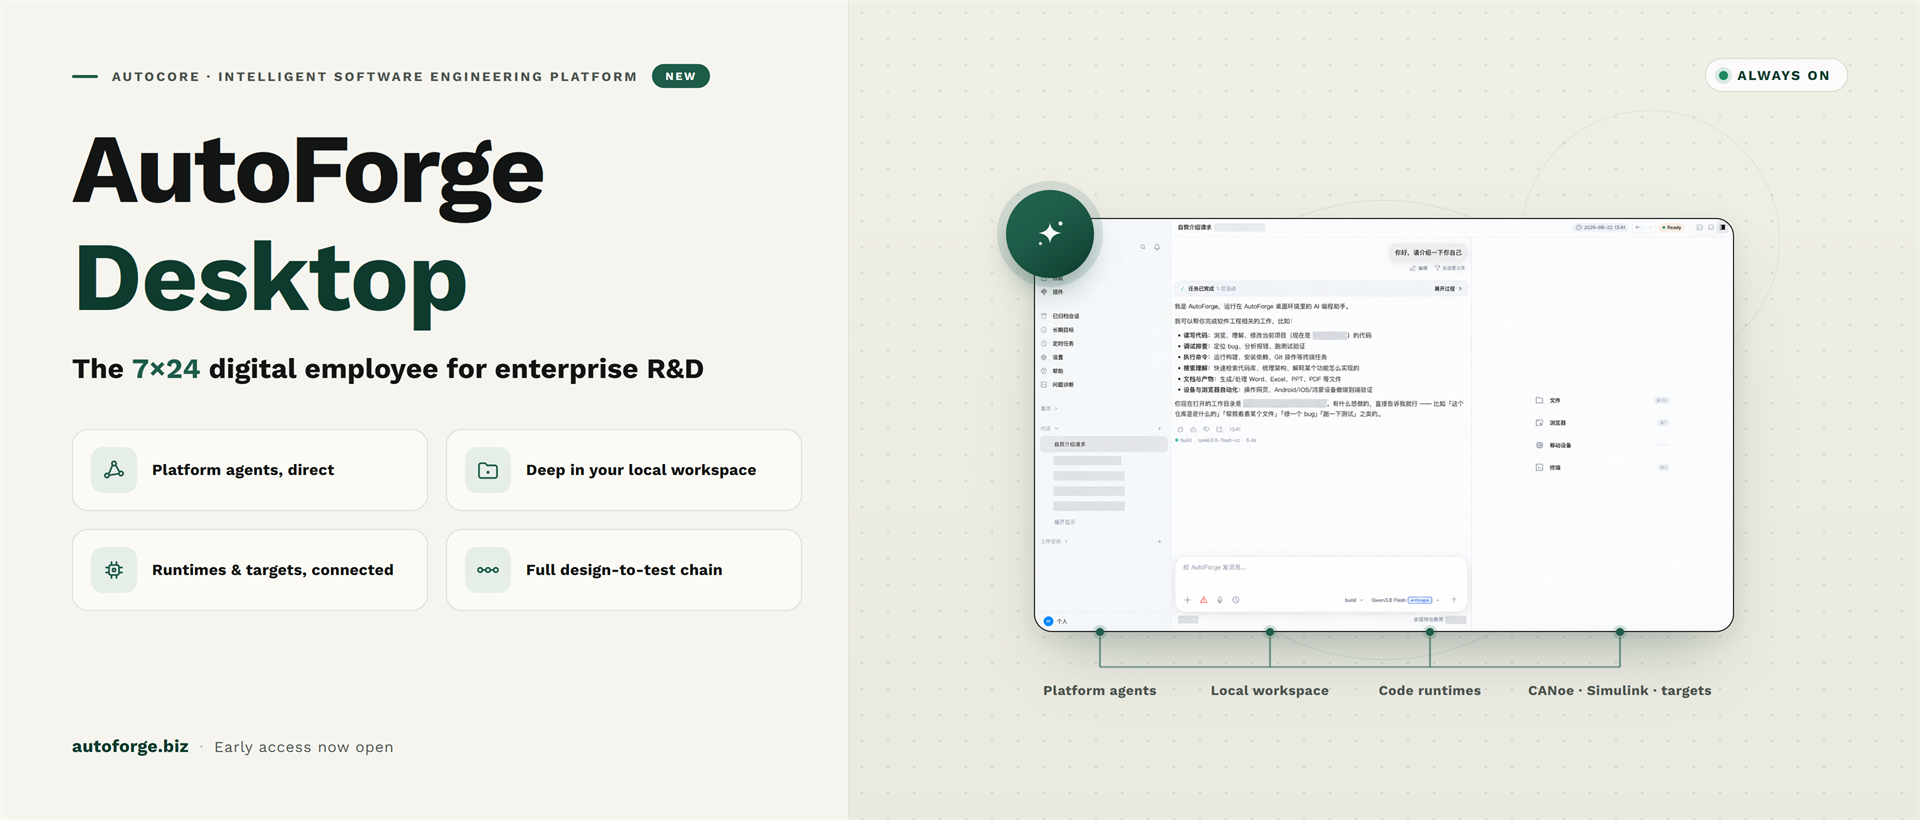Viewport: 1920px width, 820px height.
Task: Open 长期目标 in the sidebar
Action: click(x=1058, y=330)
